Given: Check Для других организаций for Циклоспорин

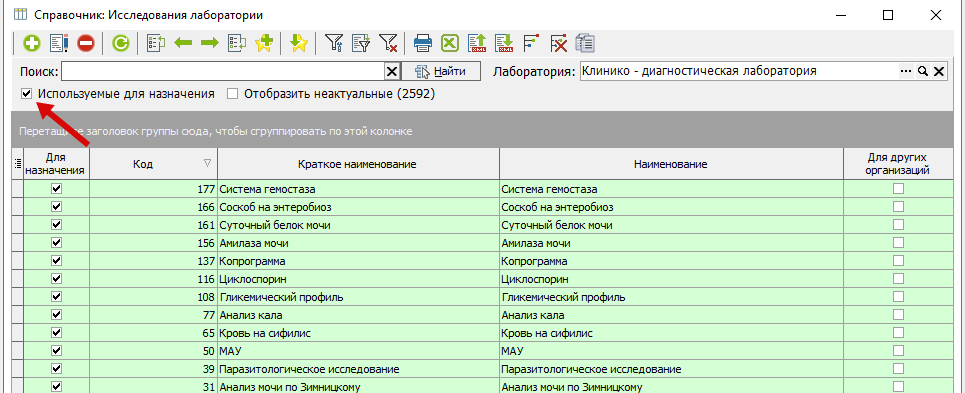Looking at the screenshot, I should click(x=899, y=279).
